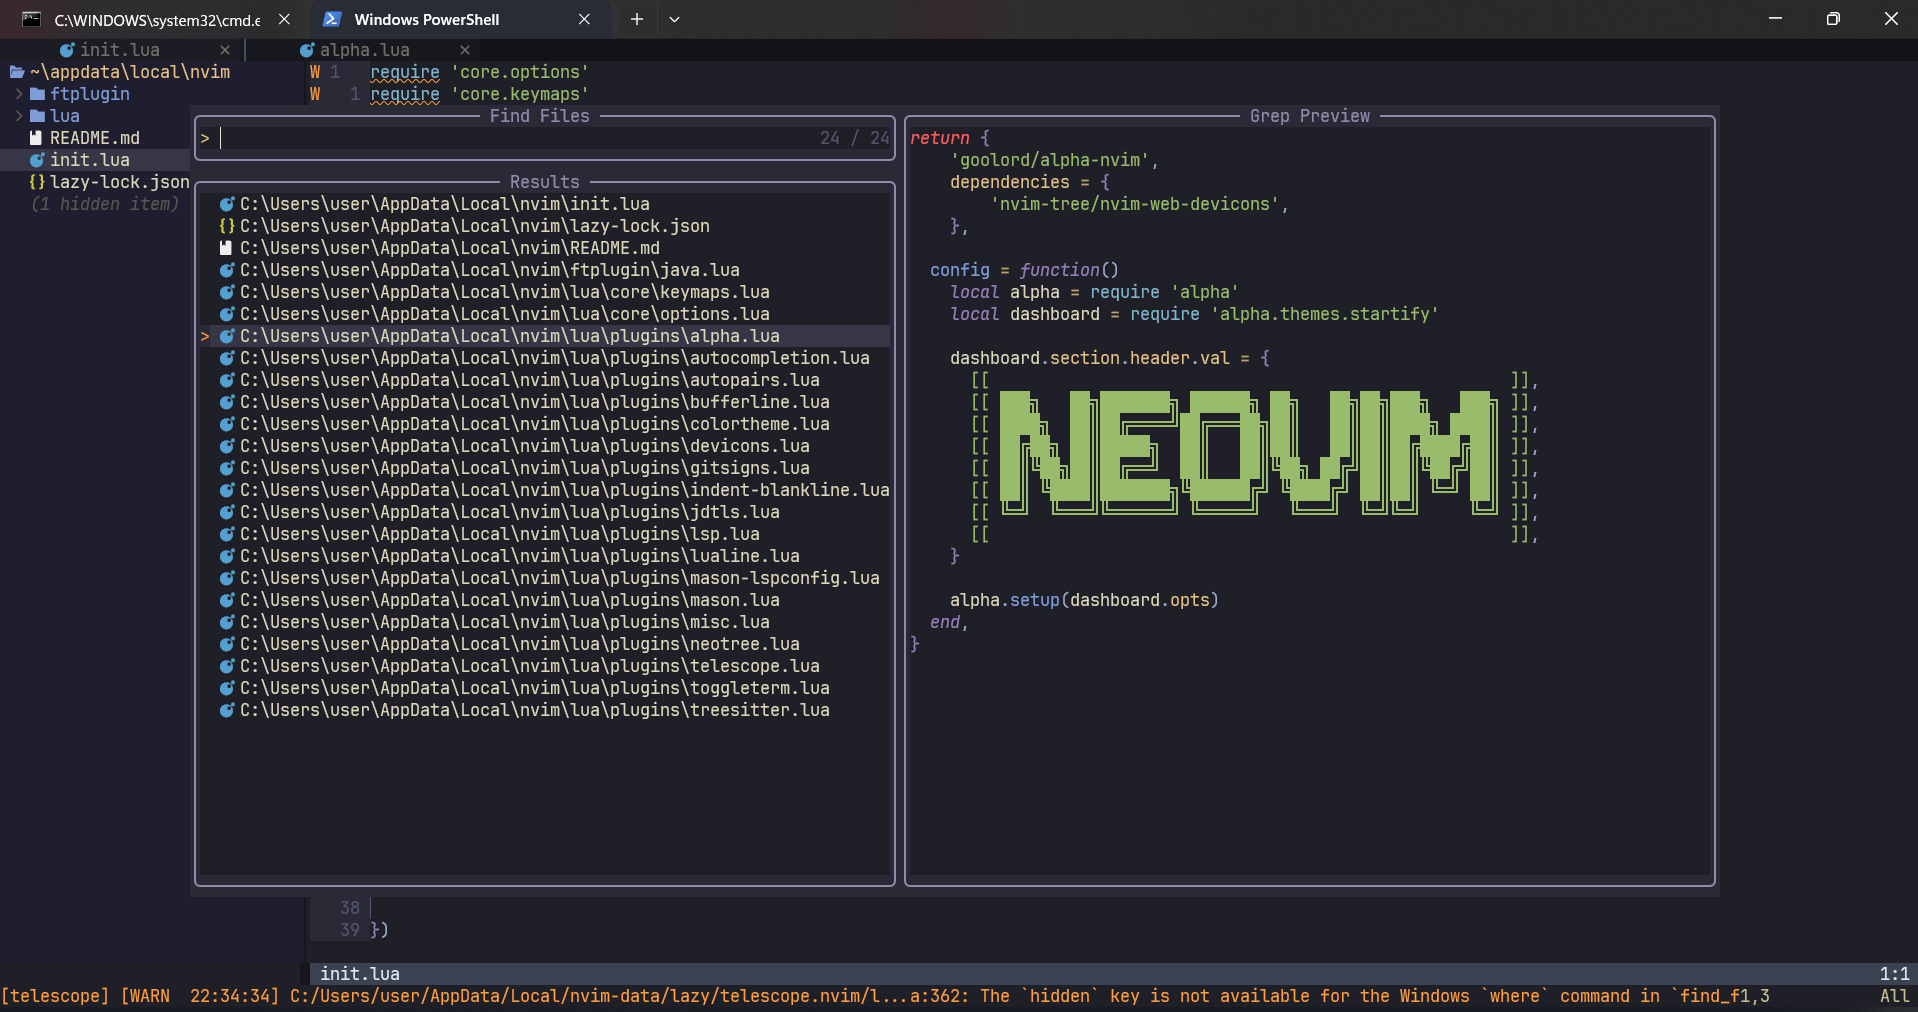Click the Lua icon of the gitsigns.lua result
1918x1012 pixels.
click(227, 468)
